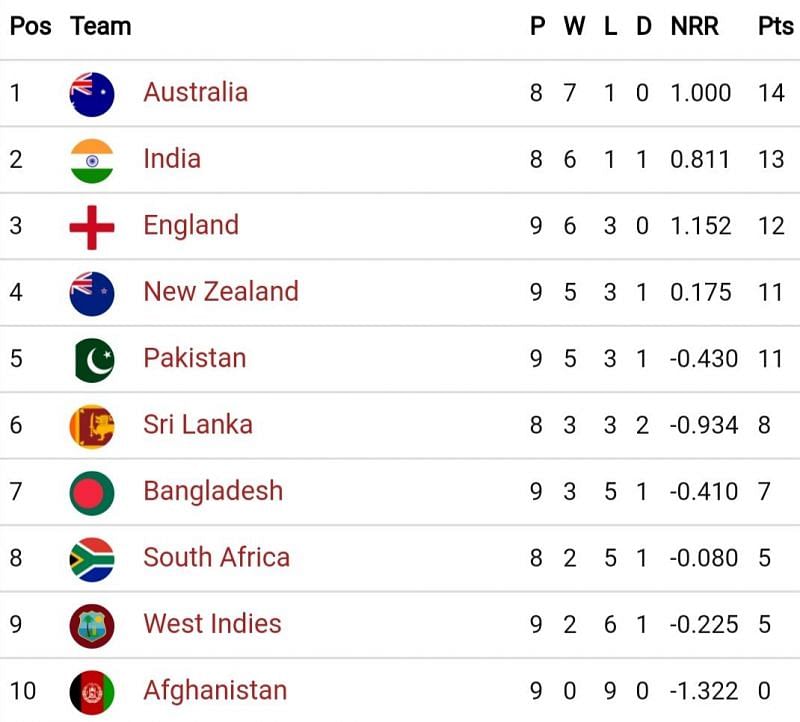Viewport: 800px width, 722px height.
Task: Open the Afghanistan team link
Action: coord(215,690)
